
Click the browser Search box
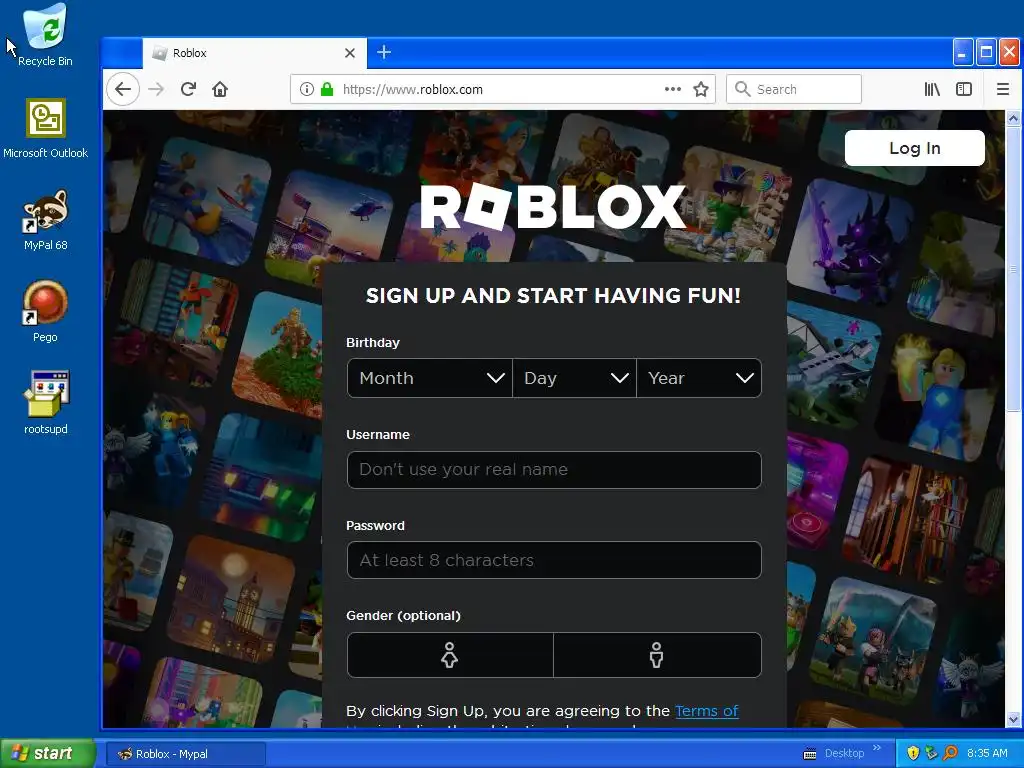click(793, 89)
